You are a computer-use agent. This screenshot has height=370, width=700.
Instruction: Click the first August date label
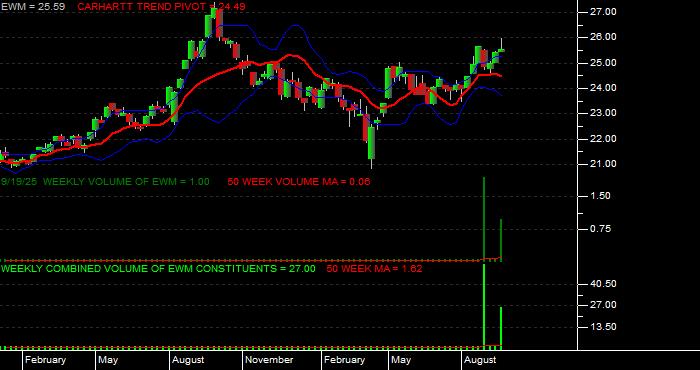pos(188,360)
